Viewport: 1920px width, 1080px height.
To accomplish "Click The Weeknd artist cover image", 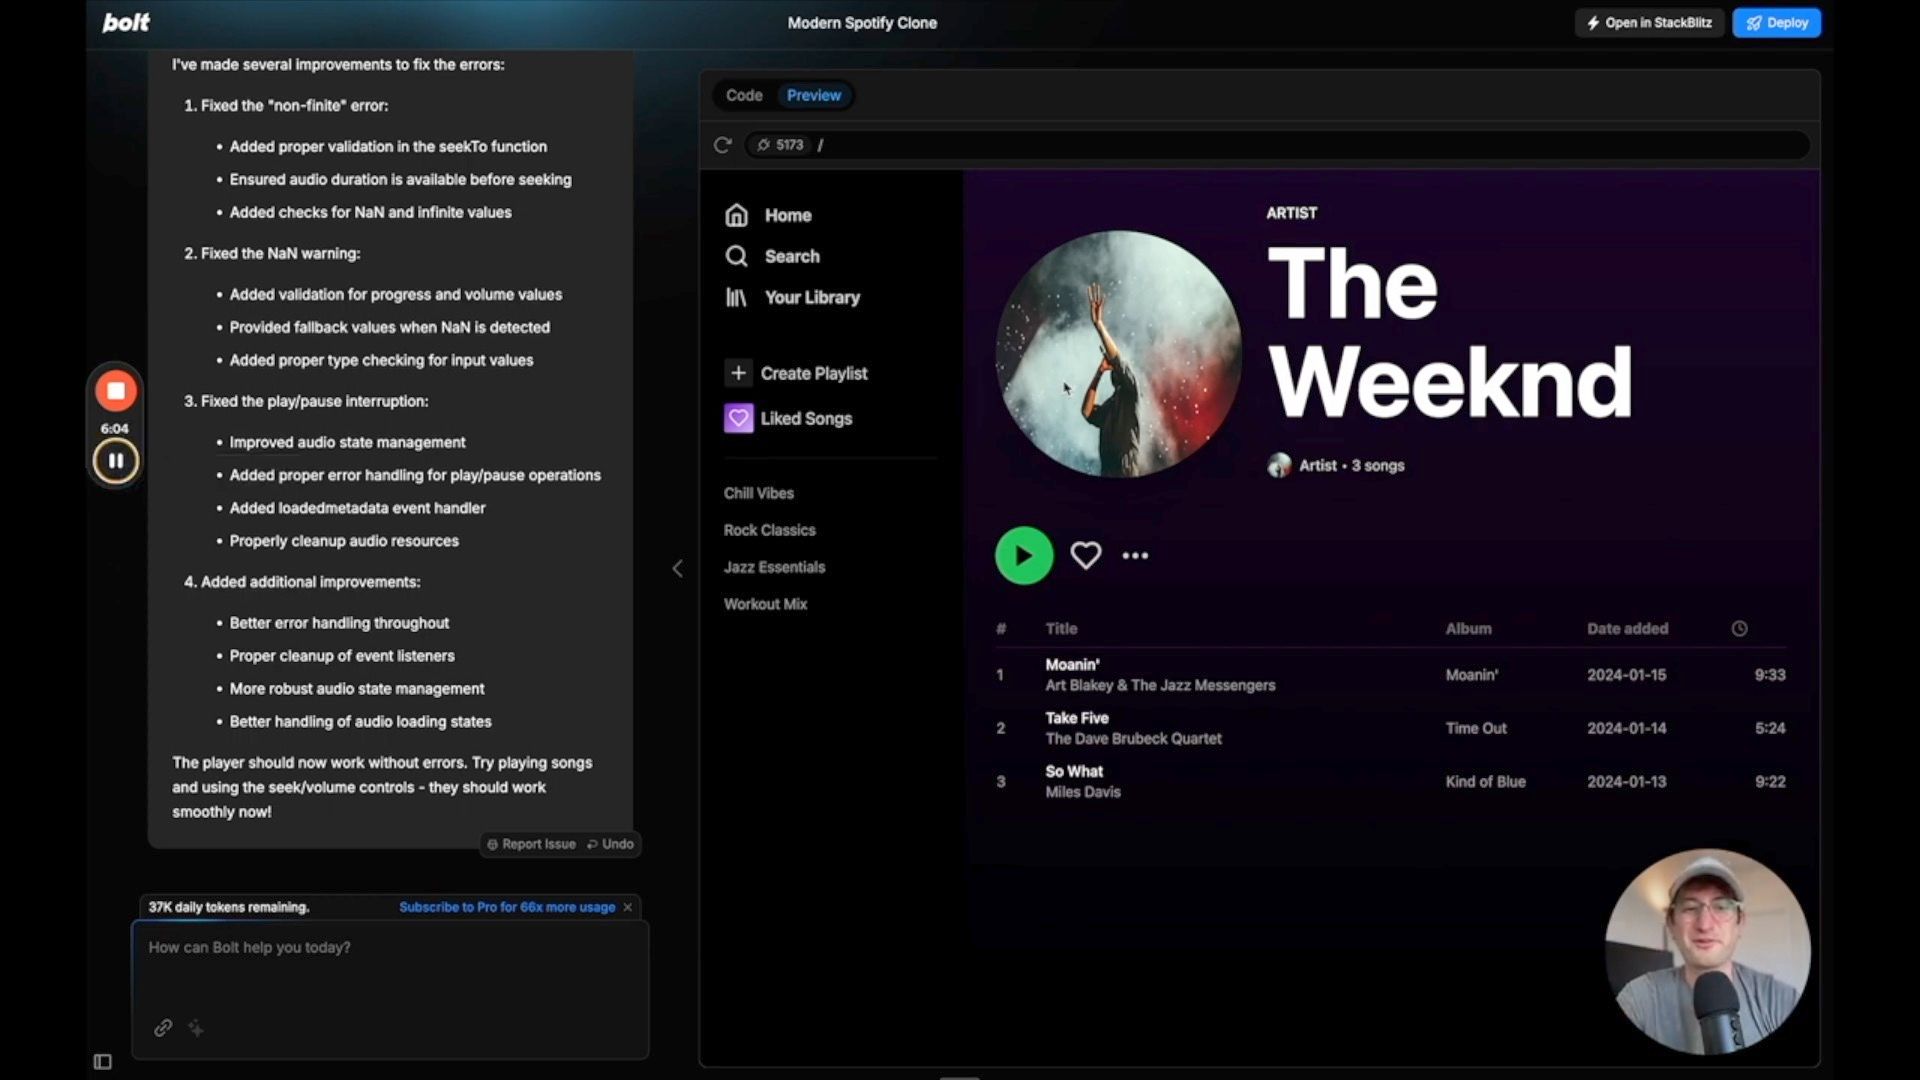I will click(1119, 354).
